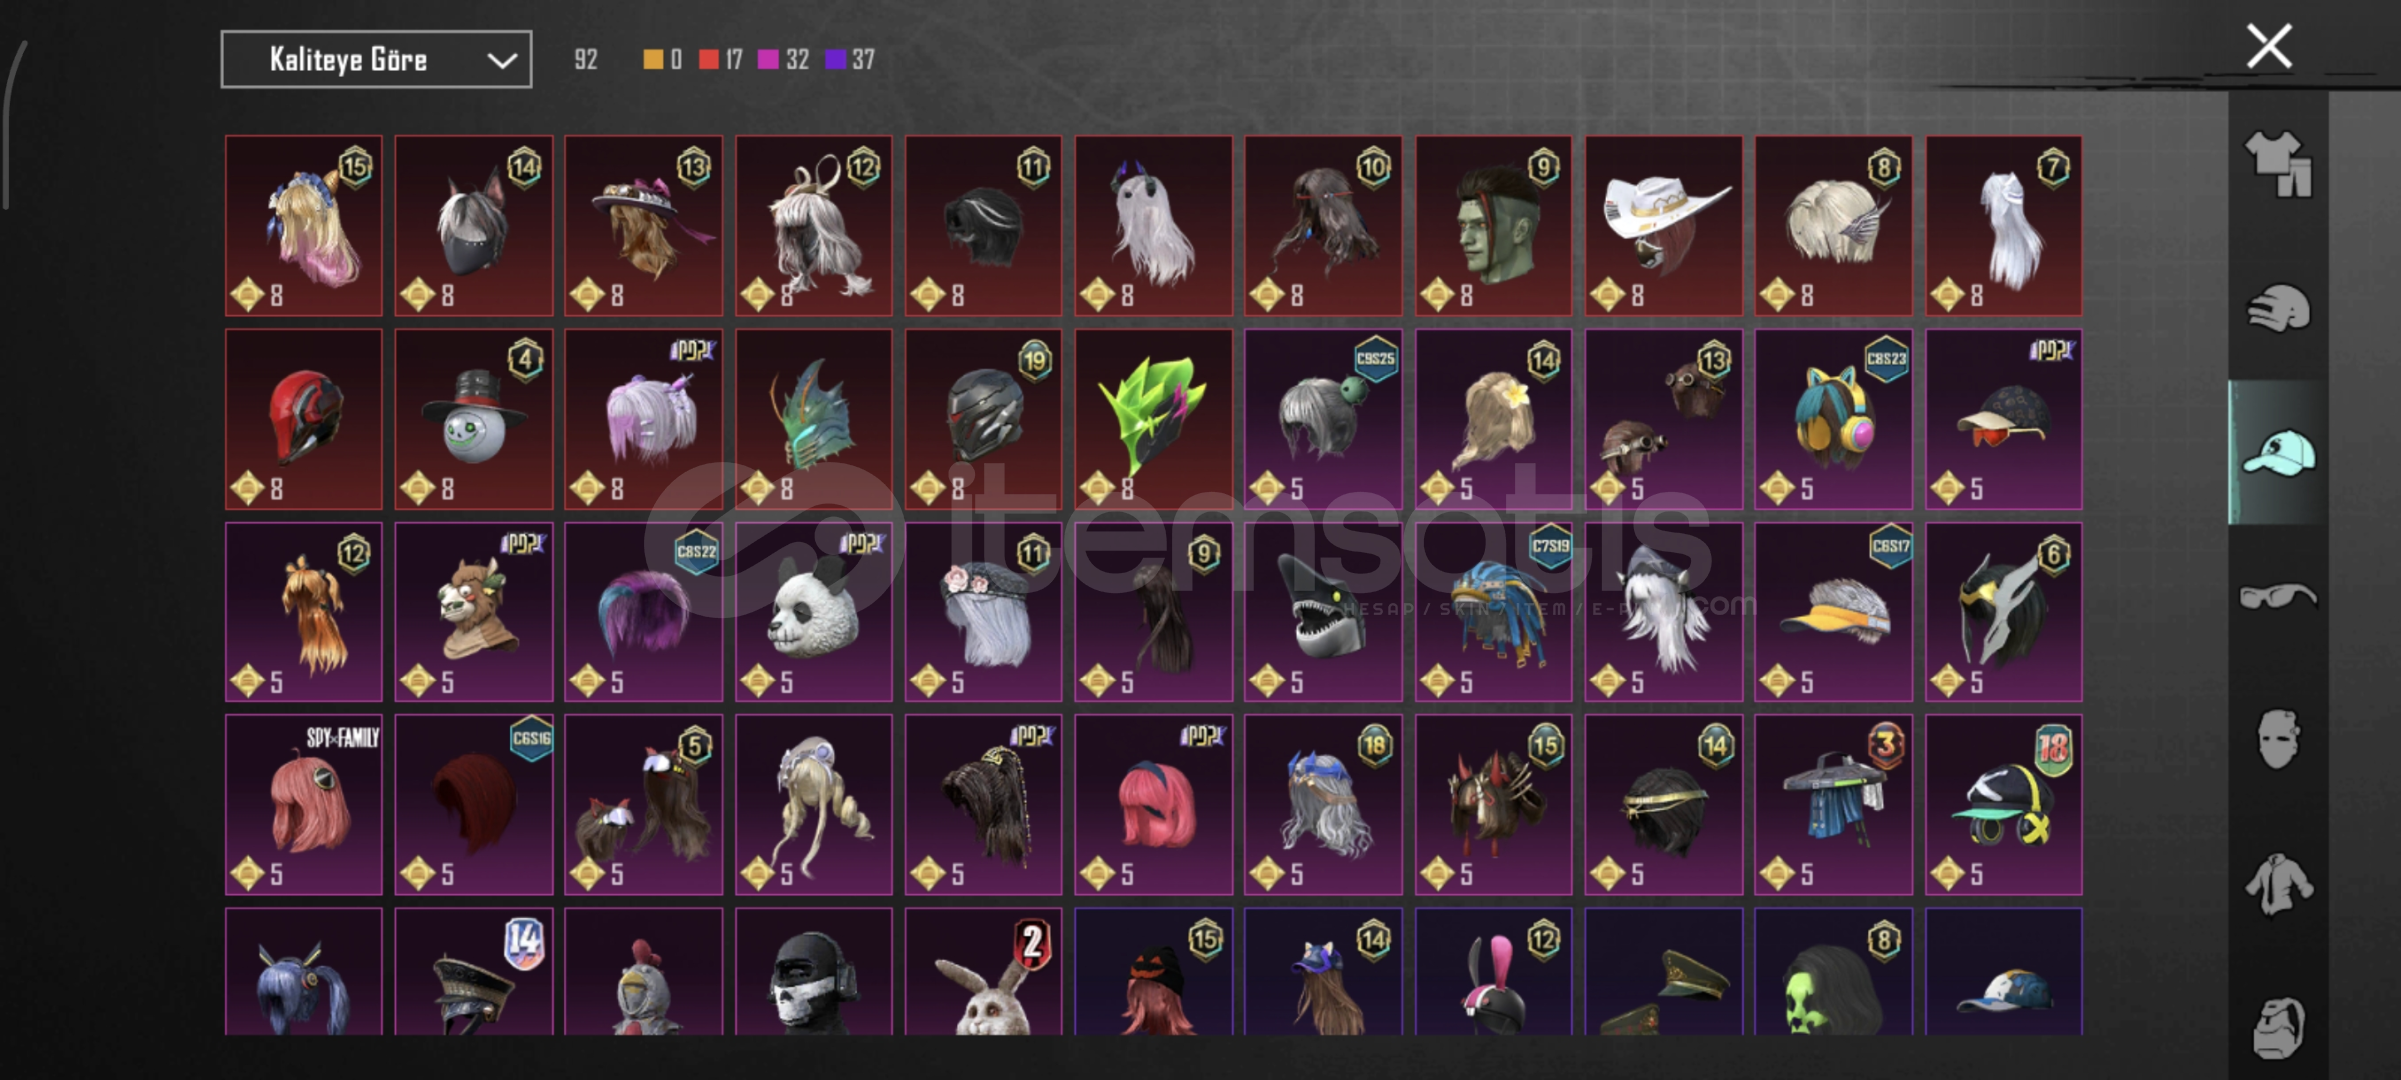
Task: Expand the Kaliteye Göre sort dropdown
Action: point(376,60)
